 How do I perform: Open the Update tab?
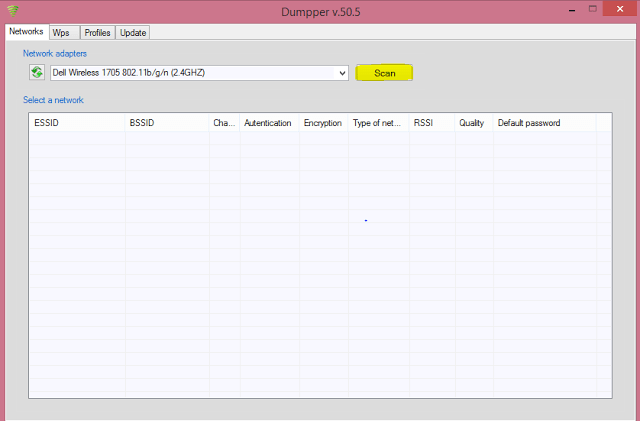coord(133,33)
